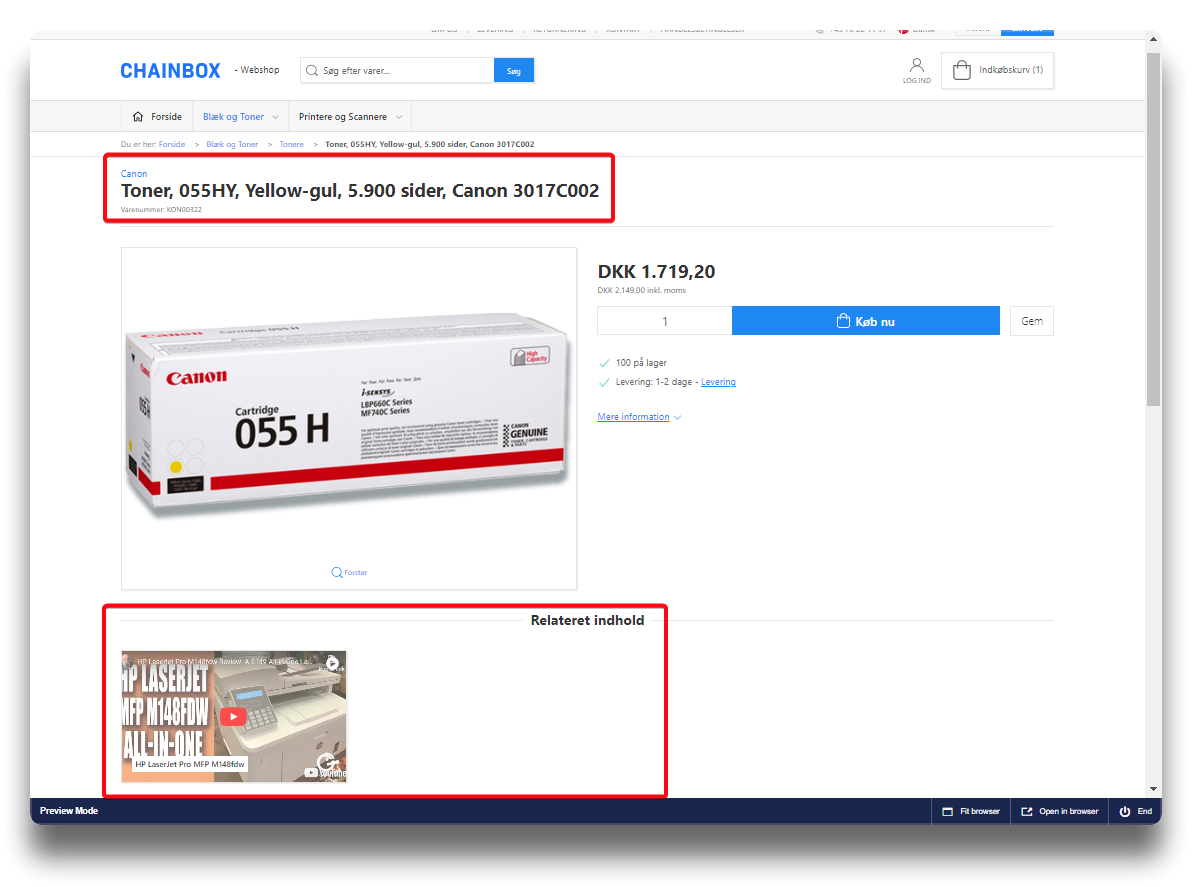Open the Printere og Scannere menu

(343, 116)
